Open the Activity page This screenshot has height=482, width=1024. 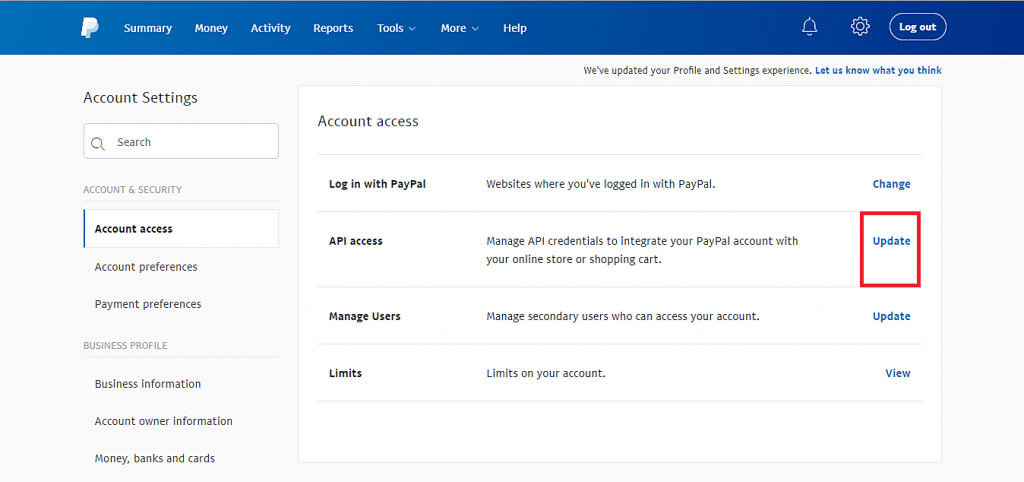tap(270, 28)
